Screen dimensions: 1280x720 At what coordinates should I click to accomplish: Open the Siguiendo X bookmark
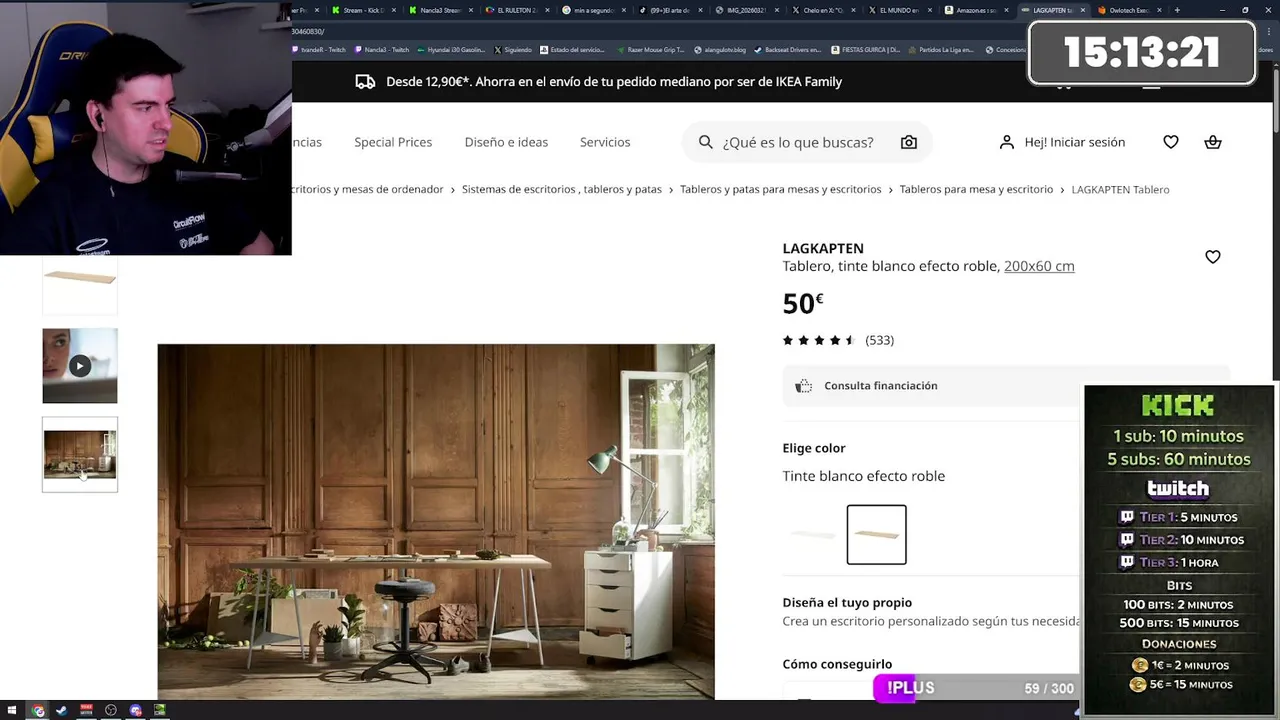(513, 49)
